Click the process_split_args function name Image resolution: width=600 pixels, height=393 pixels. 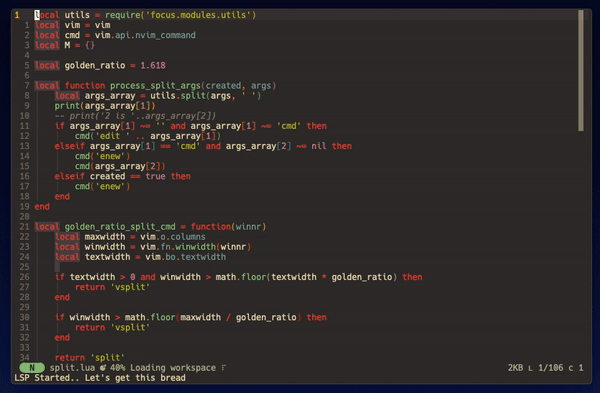coord(155,85)
